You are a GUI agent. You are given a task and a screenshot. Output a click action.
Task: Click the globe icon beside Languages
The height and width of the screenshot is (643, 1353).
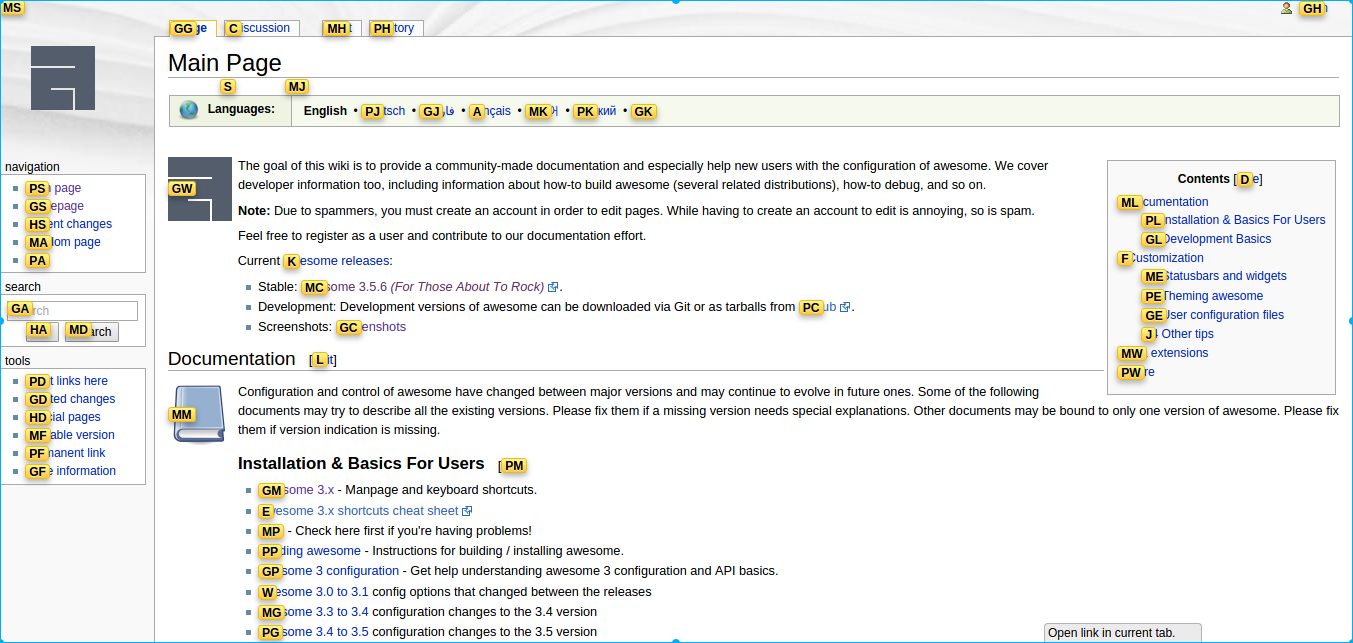coord(189,110)
